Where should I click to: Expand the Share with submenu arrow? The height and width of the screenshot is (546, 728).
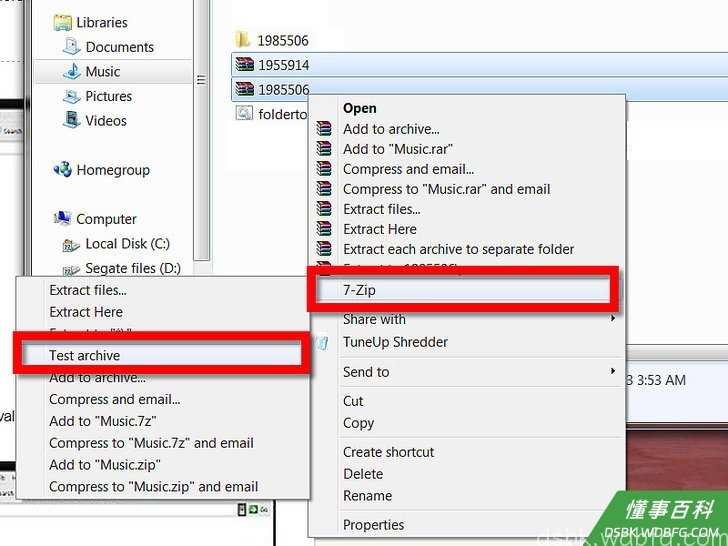(613, 318)
